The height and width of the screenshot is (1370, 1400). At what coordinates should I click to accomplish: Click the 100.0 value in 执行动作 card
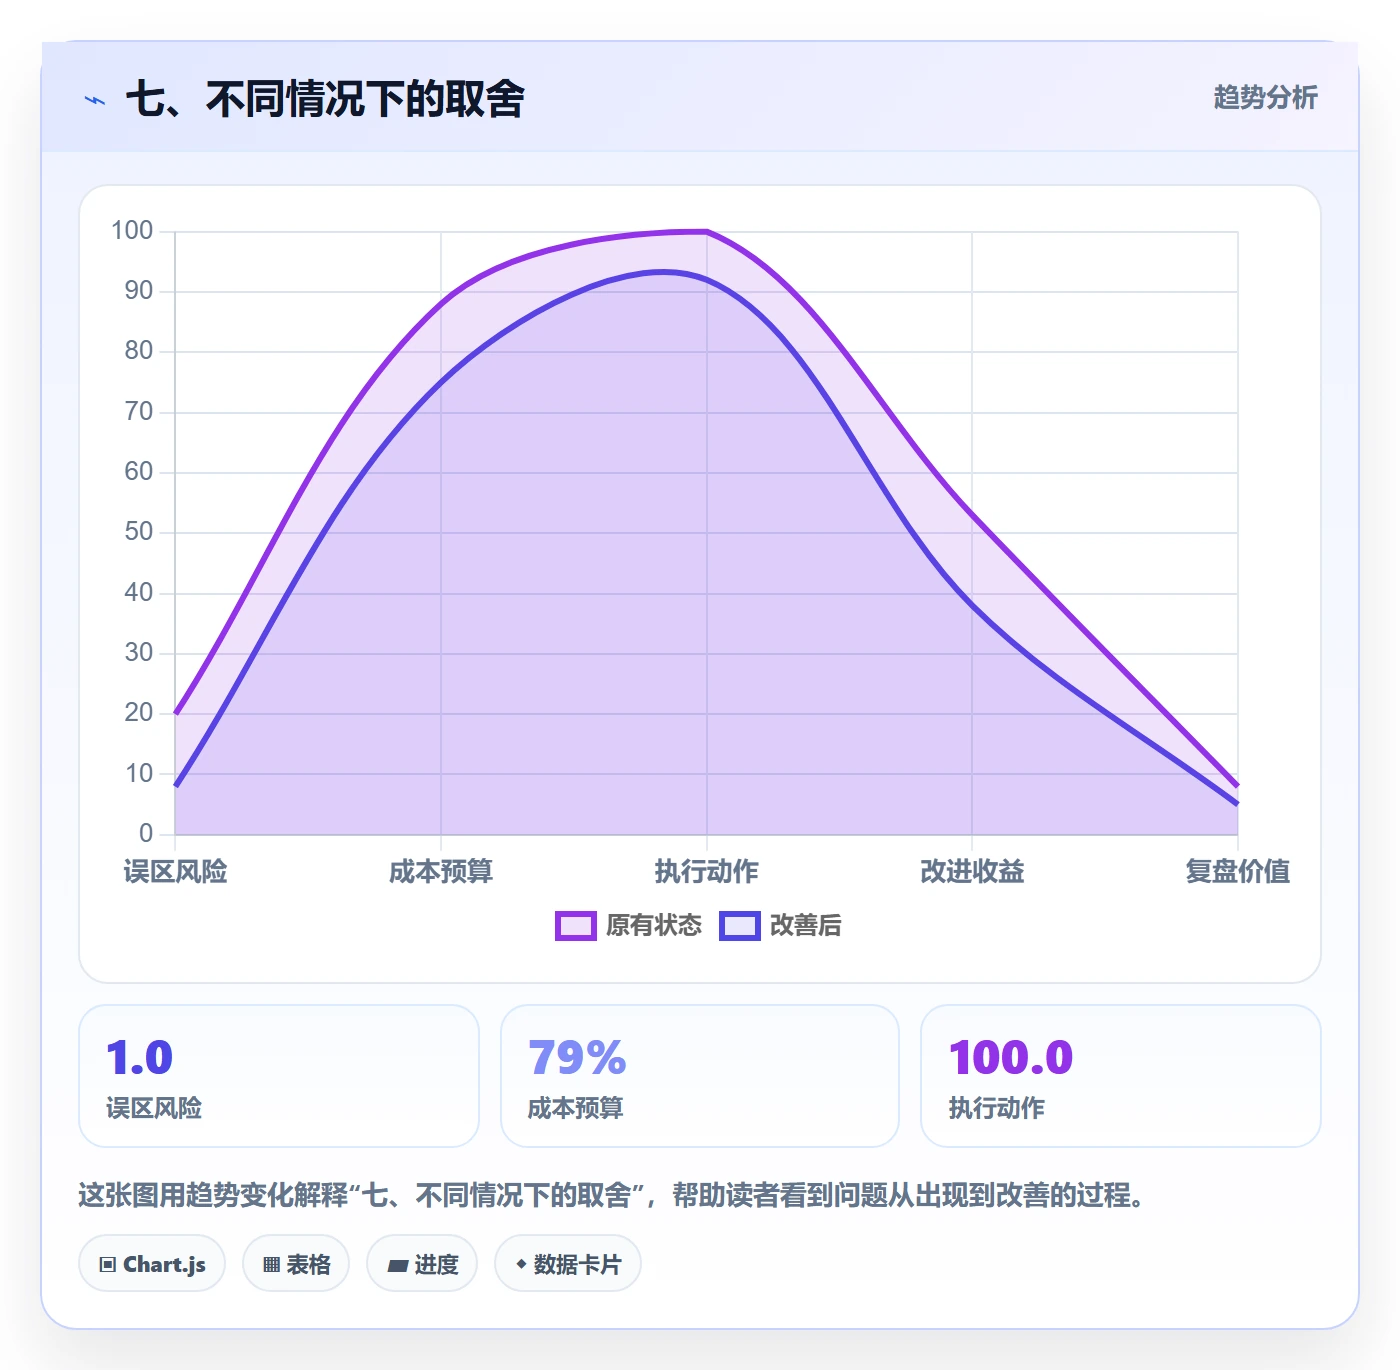(1011, 1058)
